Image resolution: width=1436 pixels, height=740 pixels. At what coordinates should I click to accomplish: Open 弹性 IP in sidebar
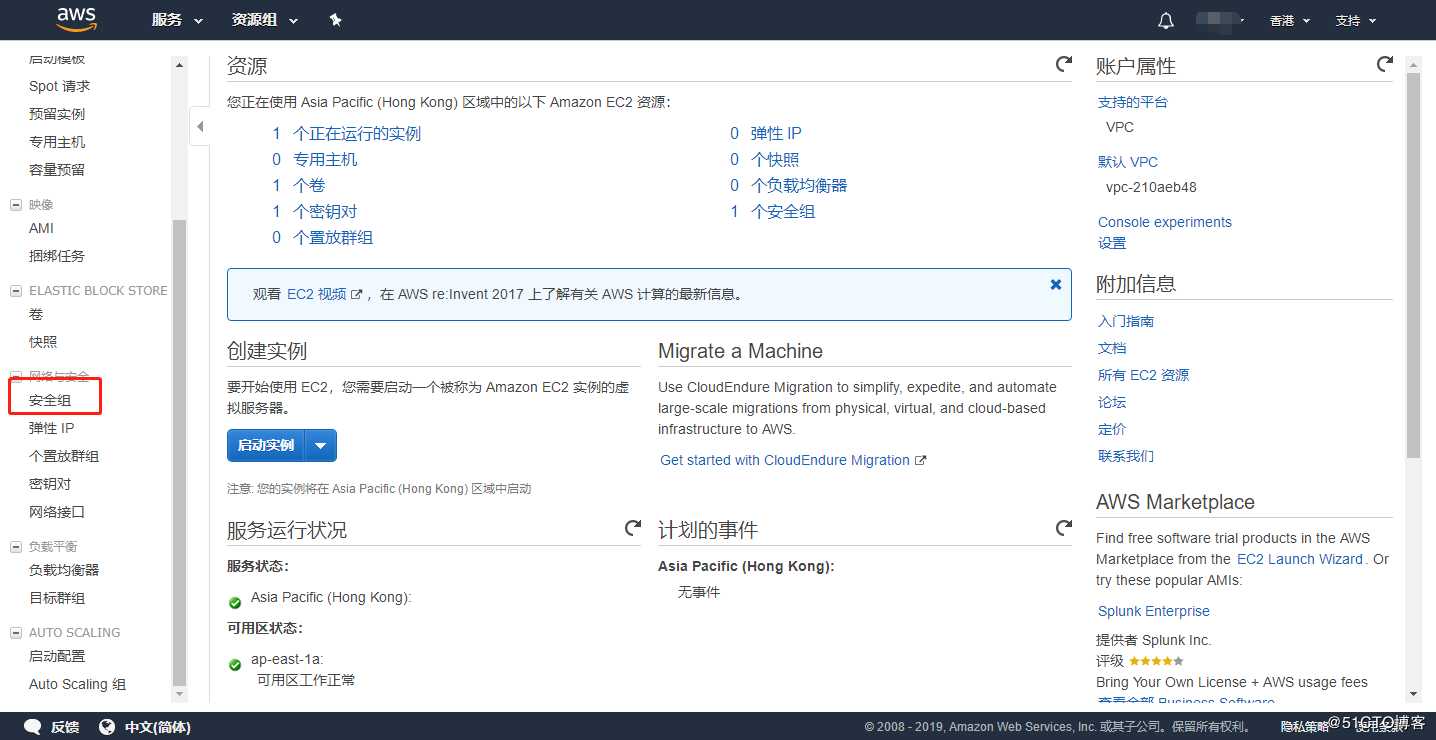point(51,428)
